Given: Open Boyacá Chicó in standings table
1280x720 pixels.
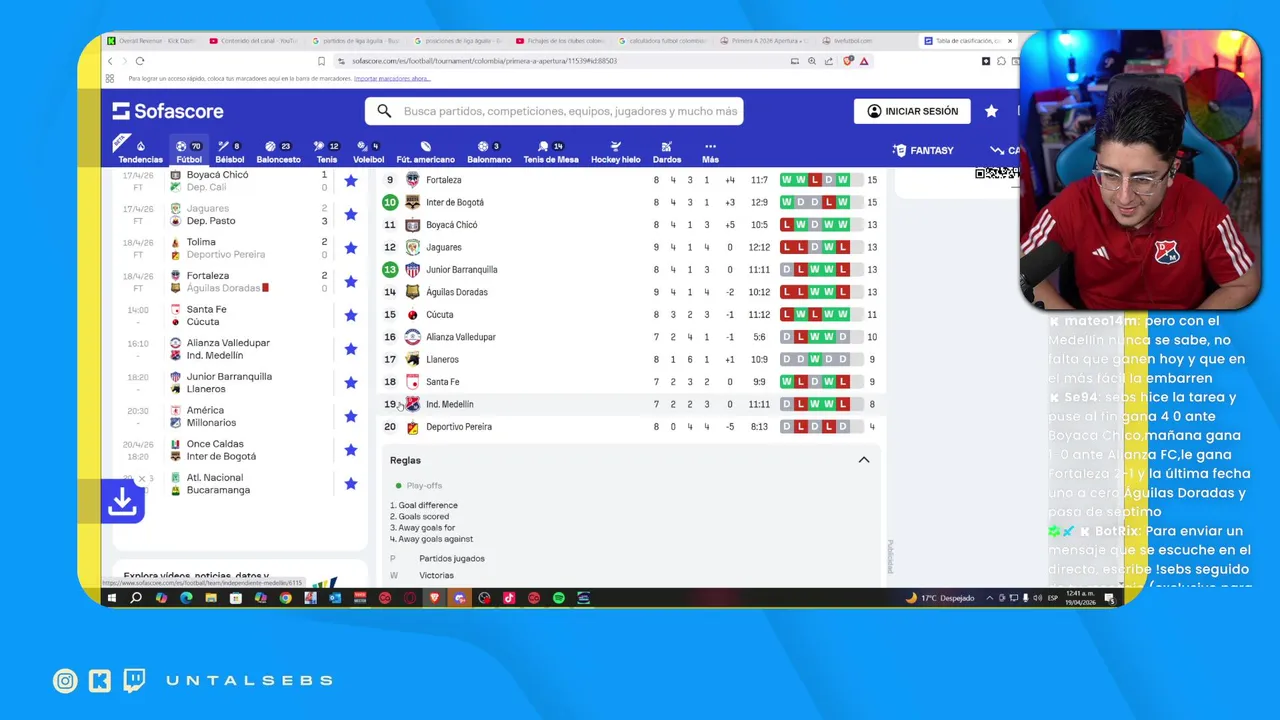Looking at the screenshot, I should 451,225.
